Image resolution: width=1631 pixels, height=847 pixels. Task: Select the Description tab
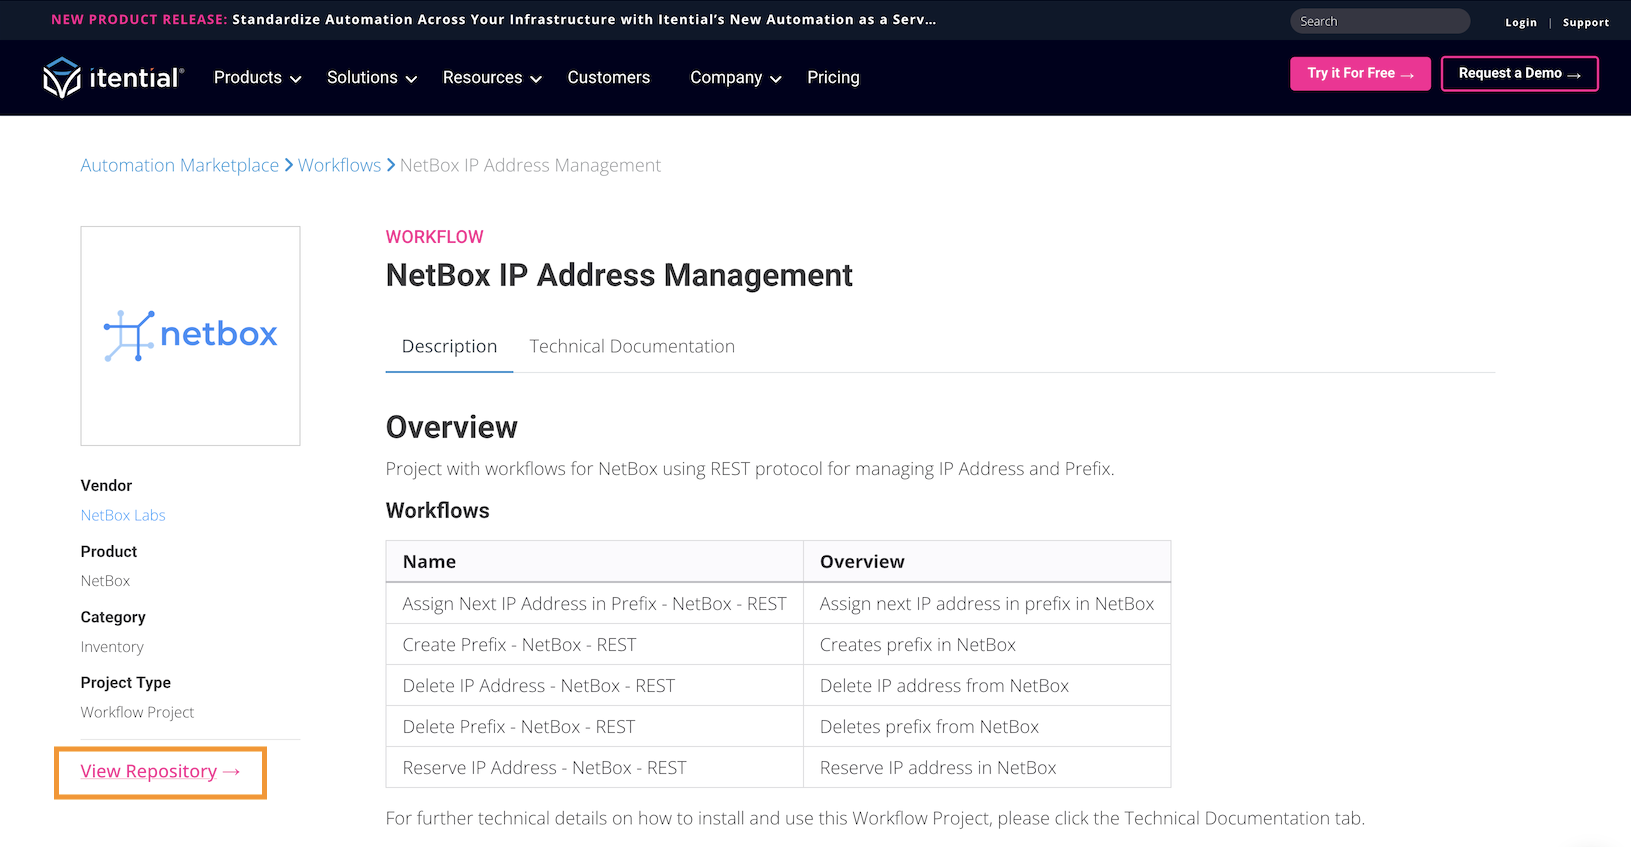tap(449, 347)
